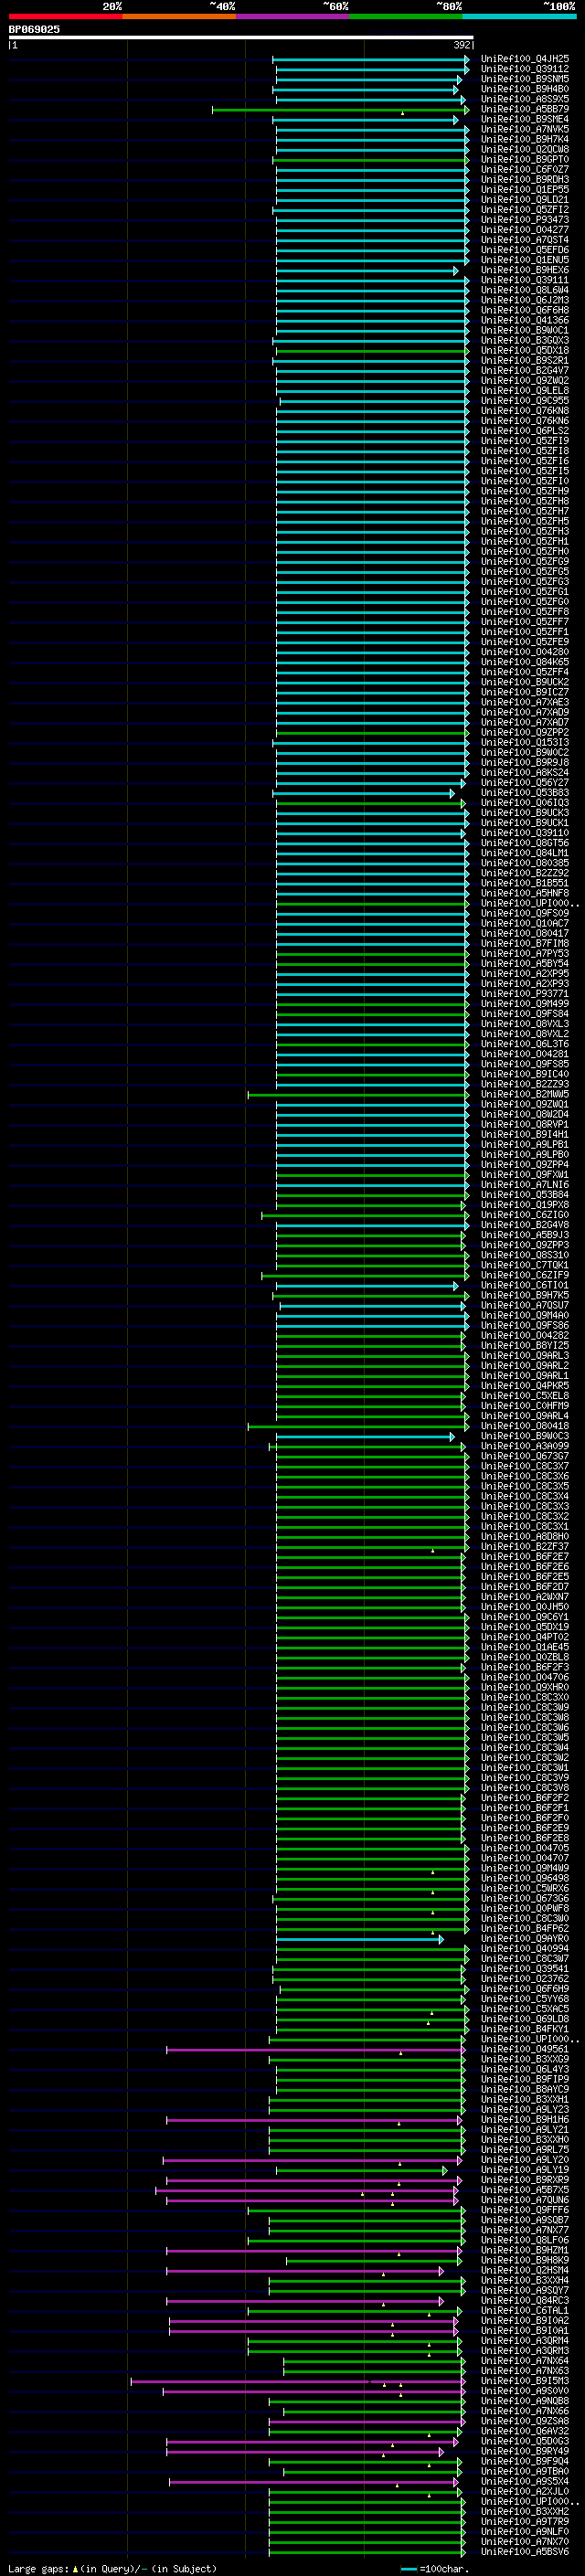Select the query ID BP069025
Viewport: 585px width, 2576px height.
click(34, 30)
